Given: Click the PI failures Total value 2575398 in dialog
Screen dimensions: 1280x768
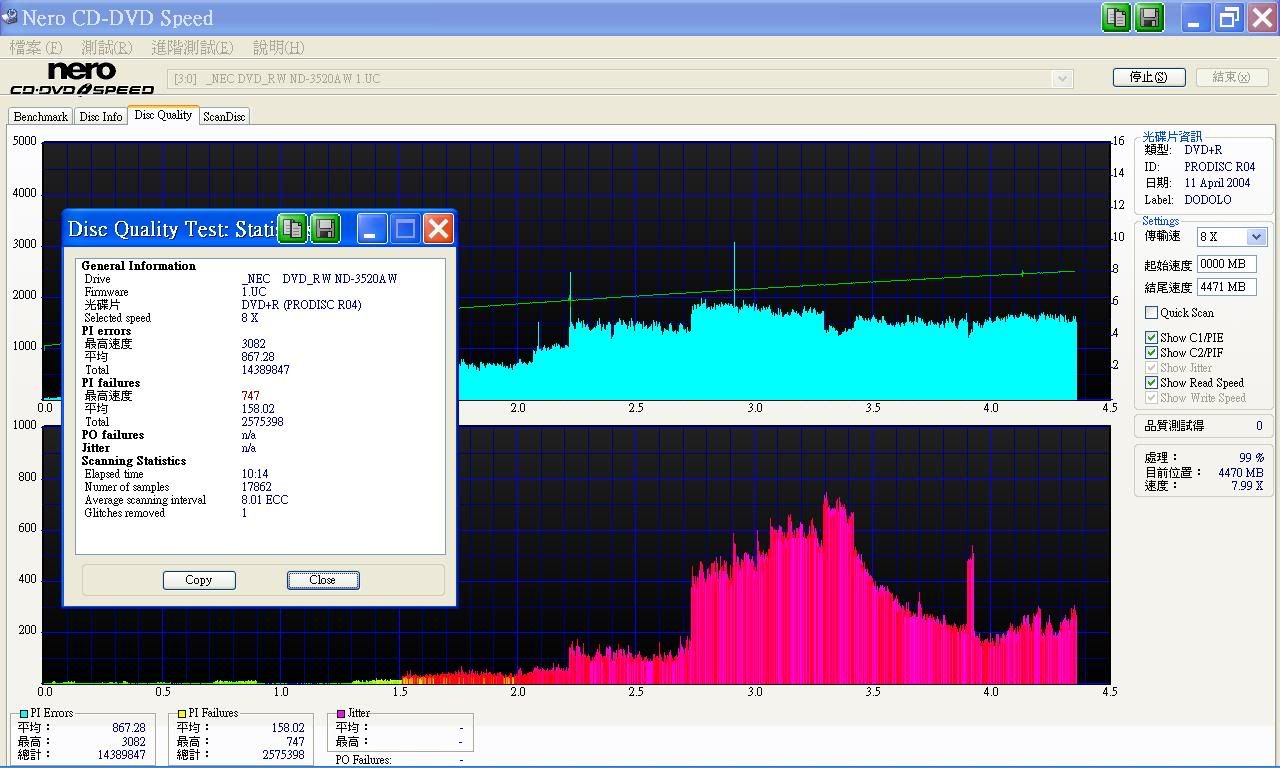Looking at the screenshot, I should click(x=262, y=422).
